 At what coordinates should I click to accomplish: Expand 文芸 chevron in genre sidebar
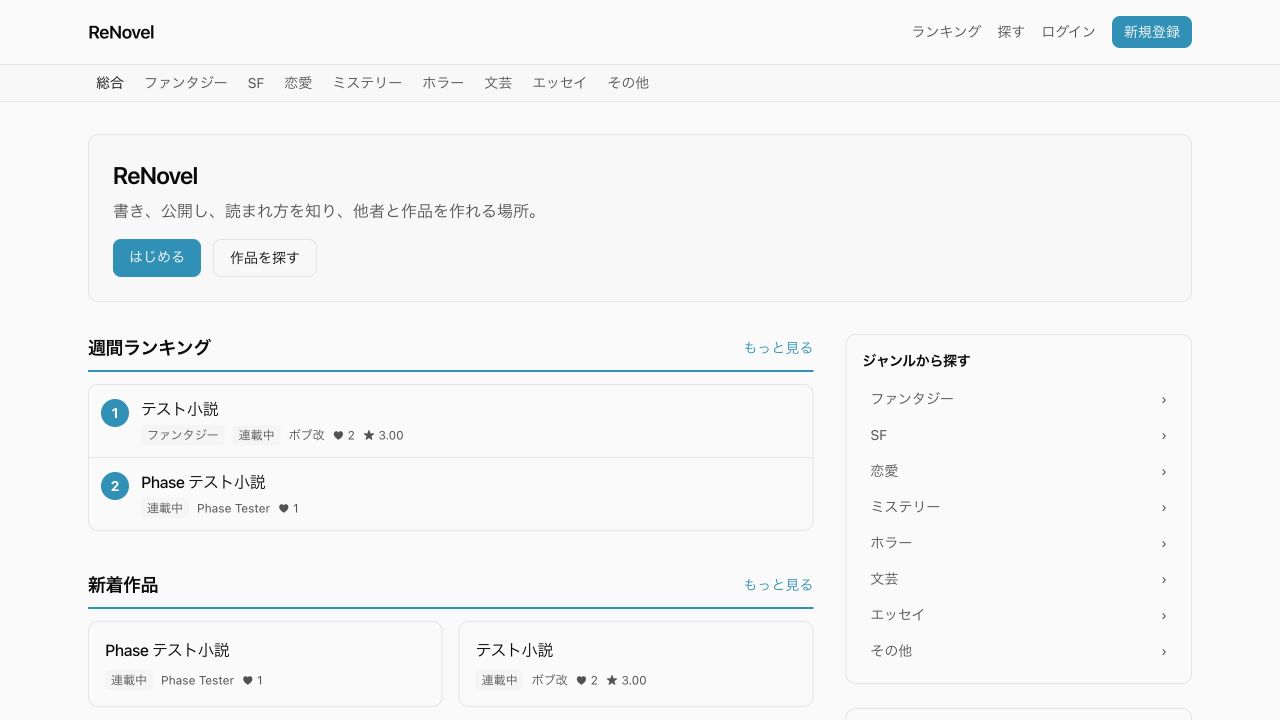(x=1164, y=580)
